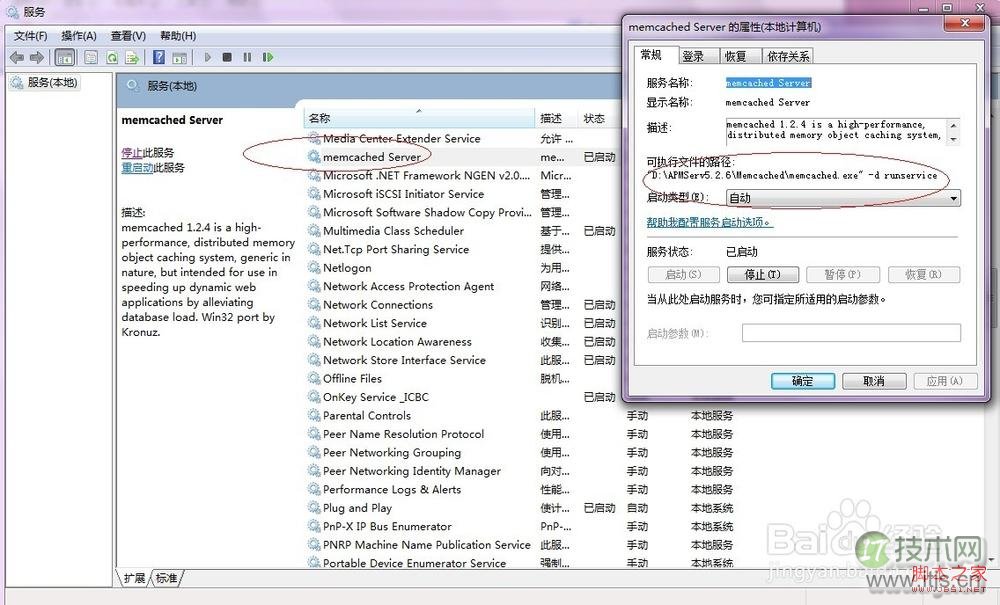Export the services list using the export icon
Screen dimensions: 1000x605
point(134,57)
